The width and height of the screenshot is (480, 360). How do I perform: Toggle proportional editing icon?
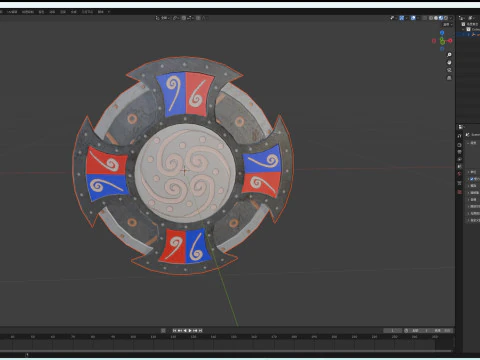pos(198,18)
